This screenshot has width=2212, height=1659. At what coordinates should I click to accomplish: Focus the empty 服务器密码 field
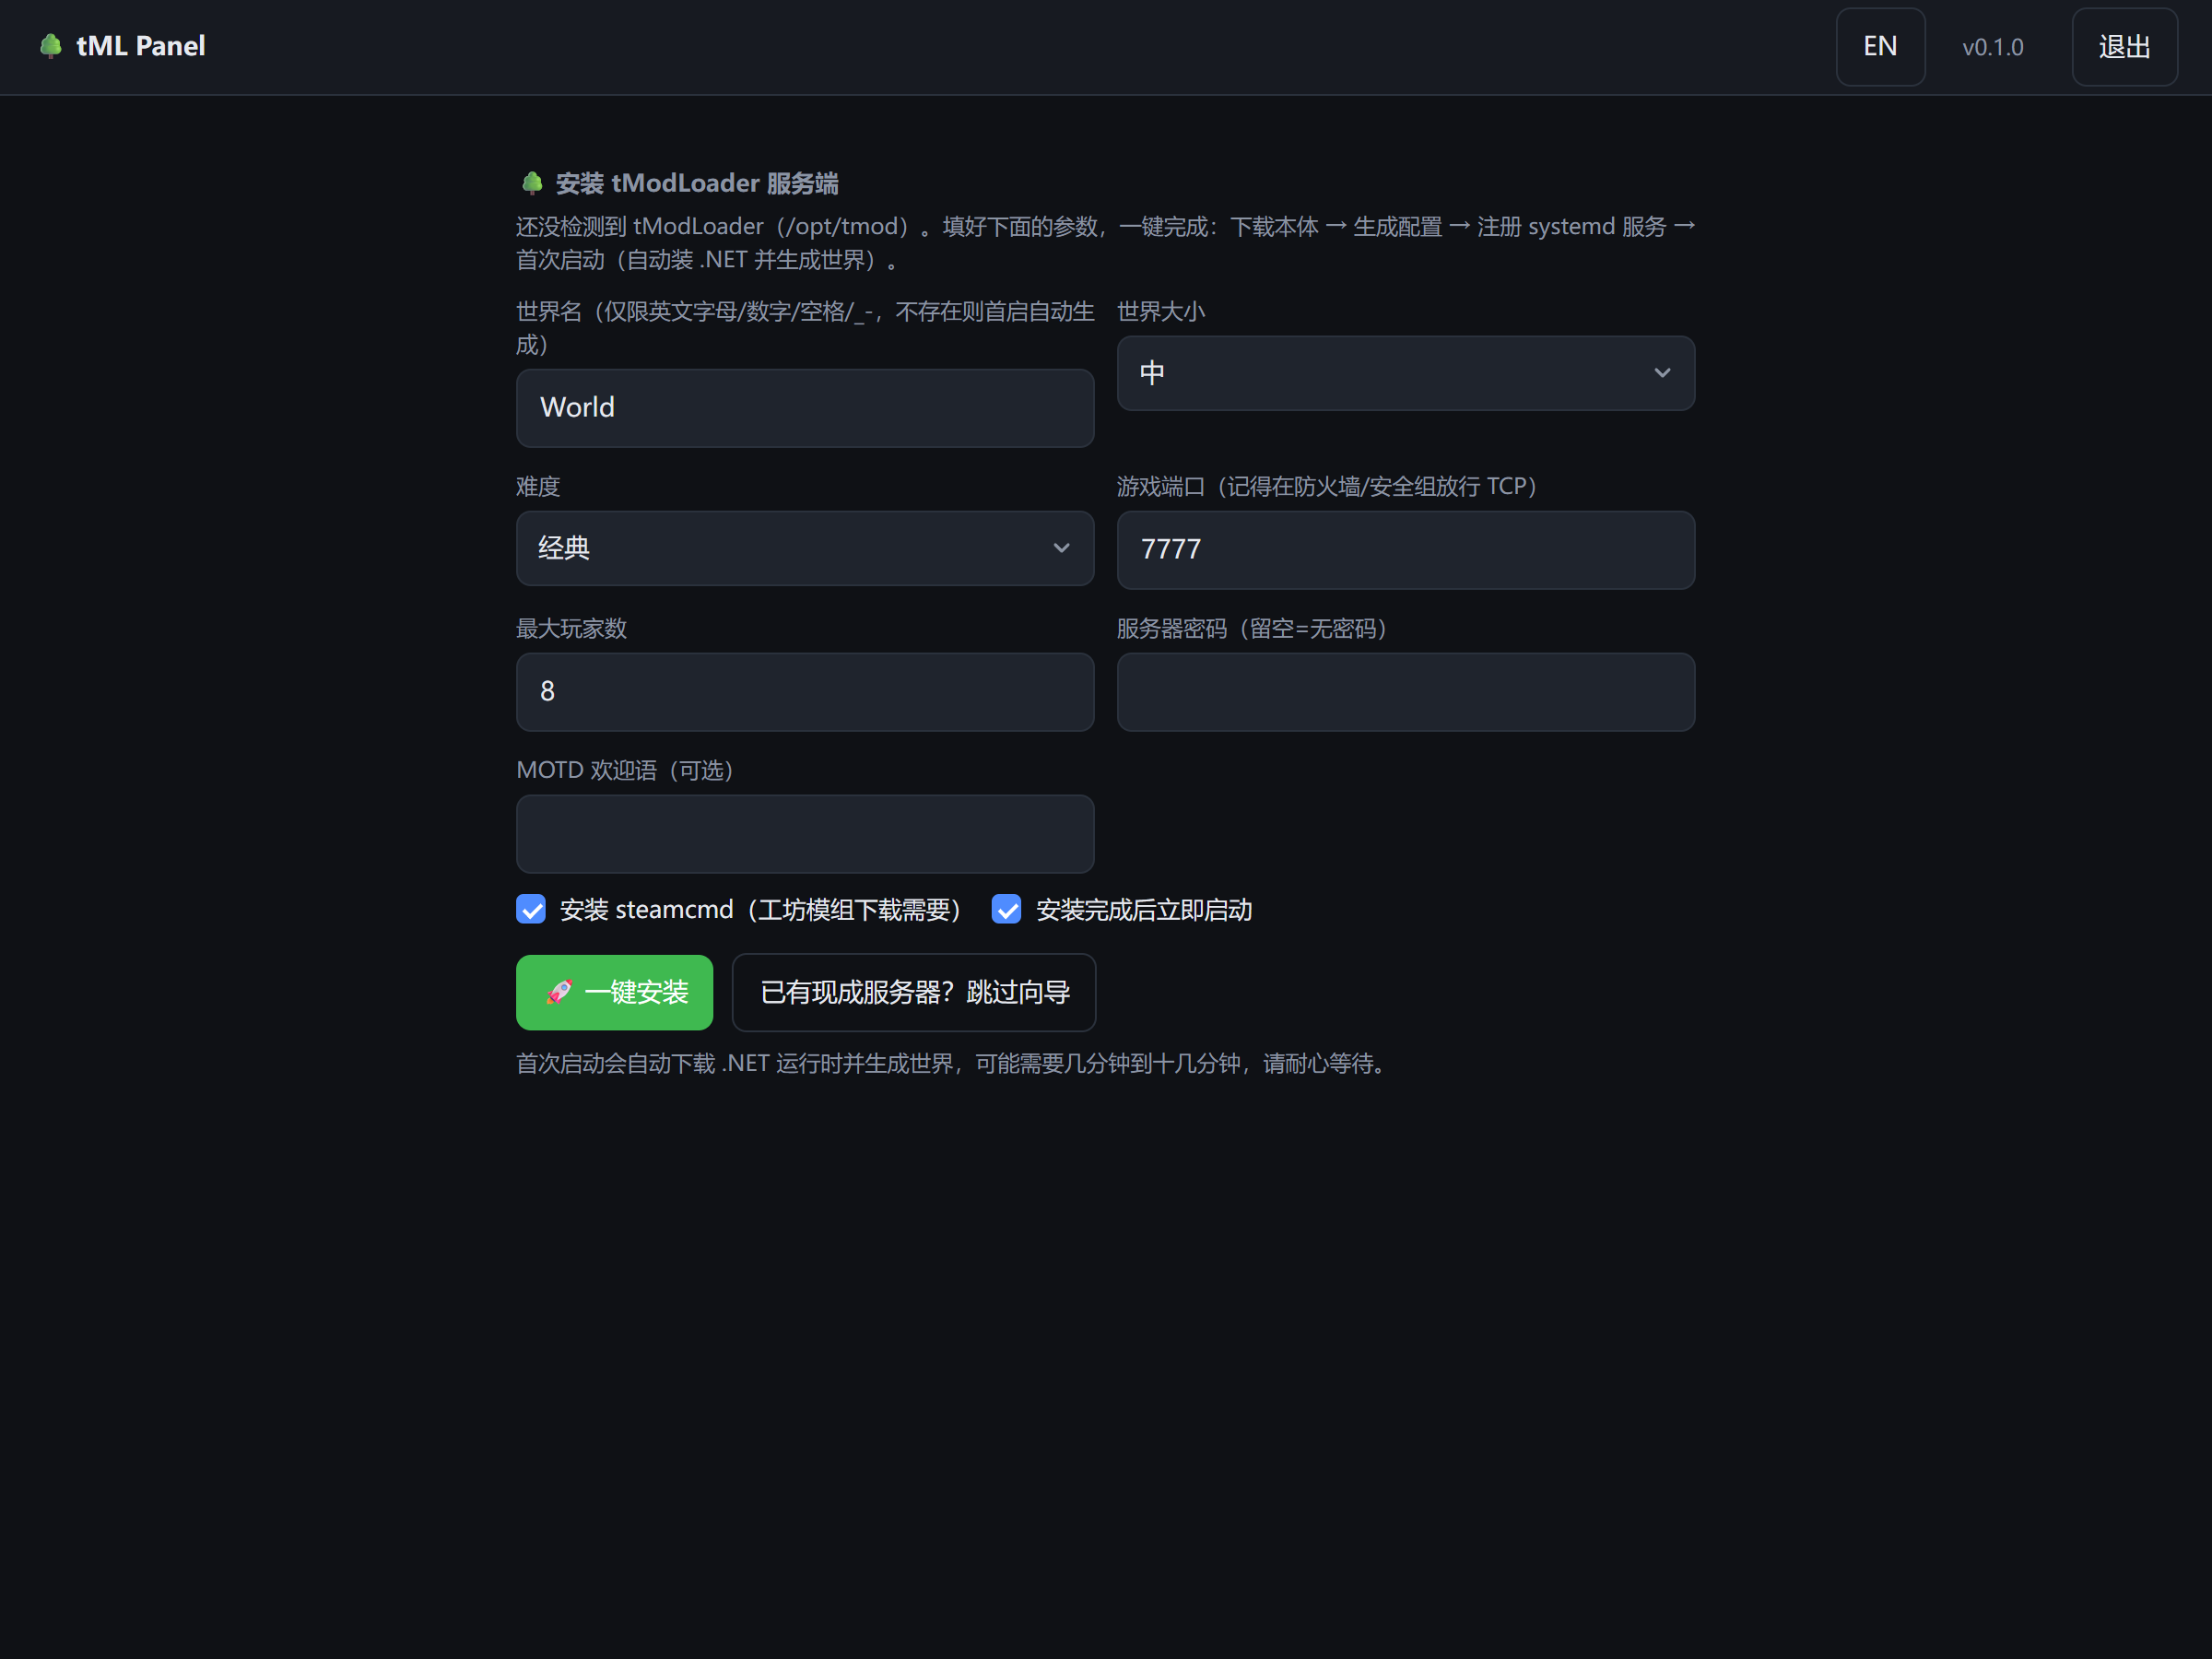point(1405,692)
